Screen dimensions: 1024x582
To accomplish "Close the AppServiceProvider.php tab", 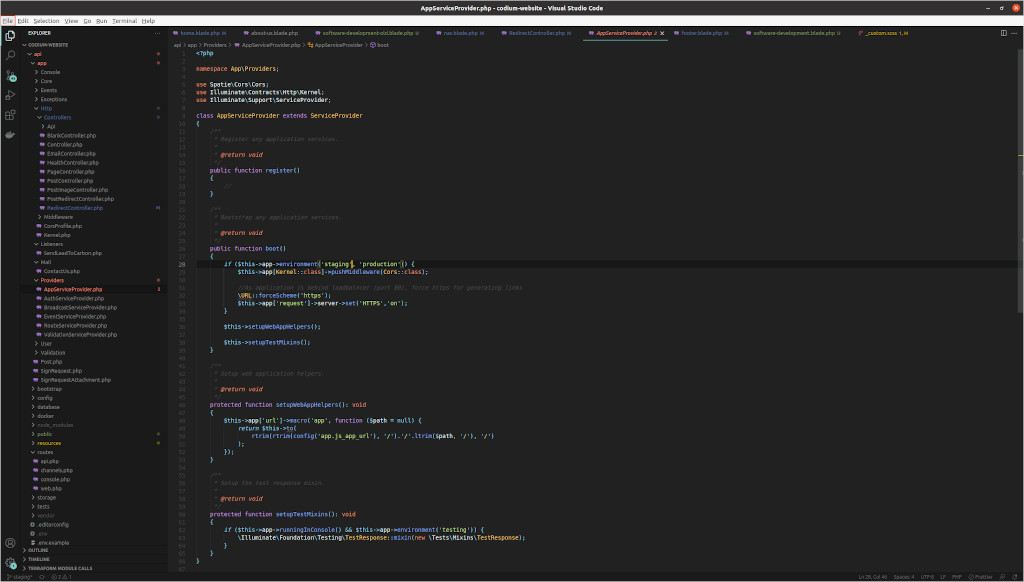I will pos(662,33).
